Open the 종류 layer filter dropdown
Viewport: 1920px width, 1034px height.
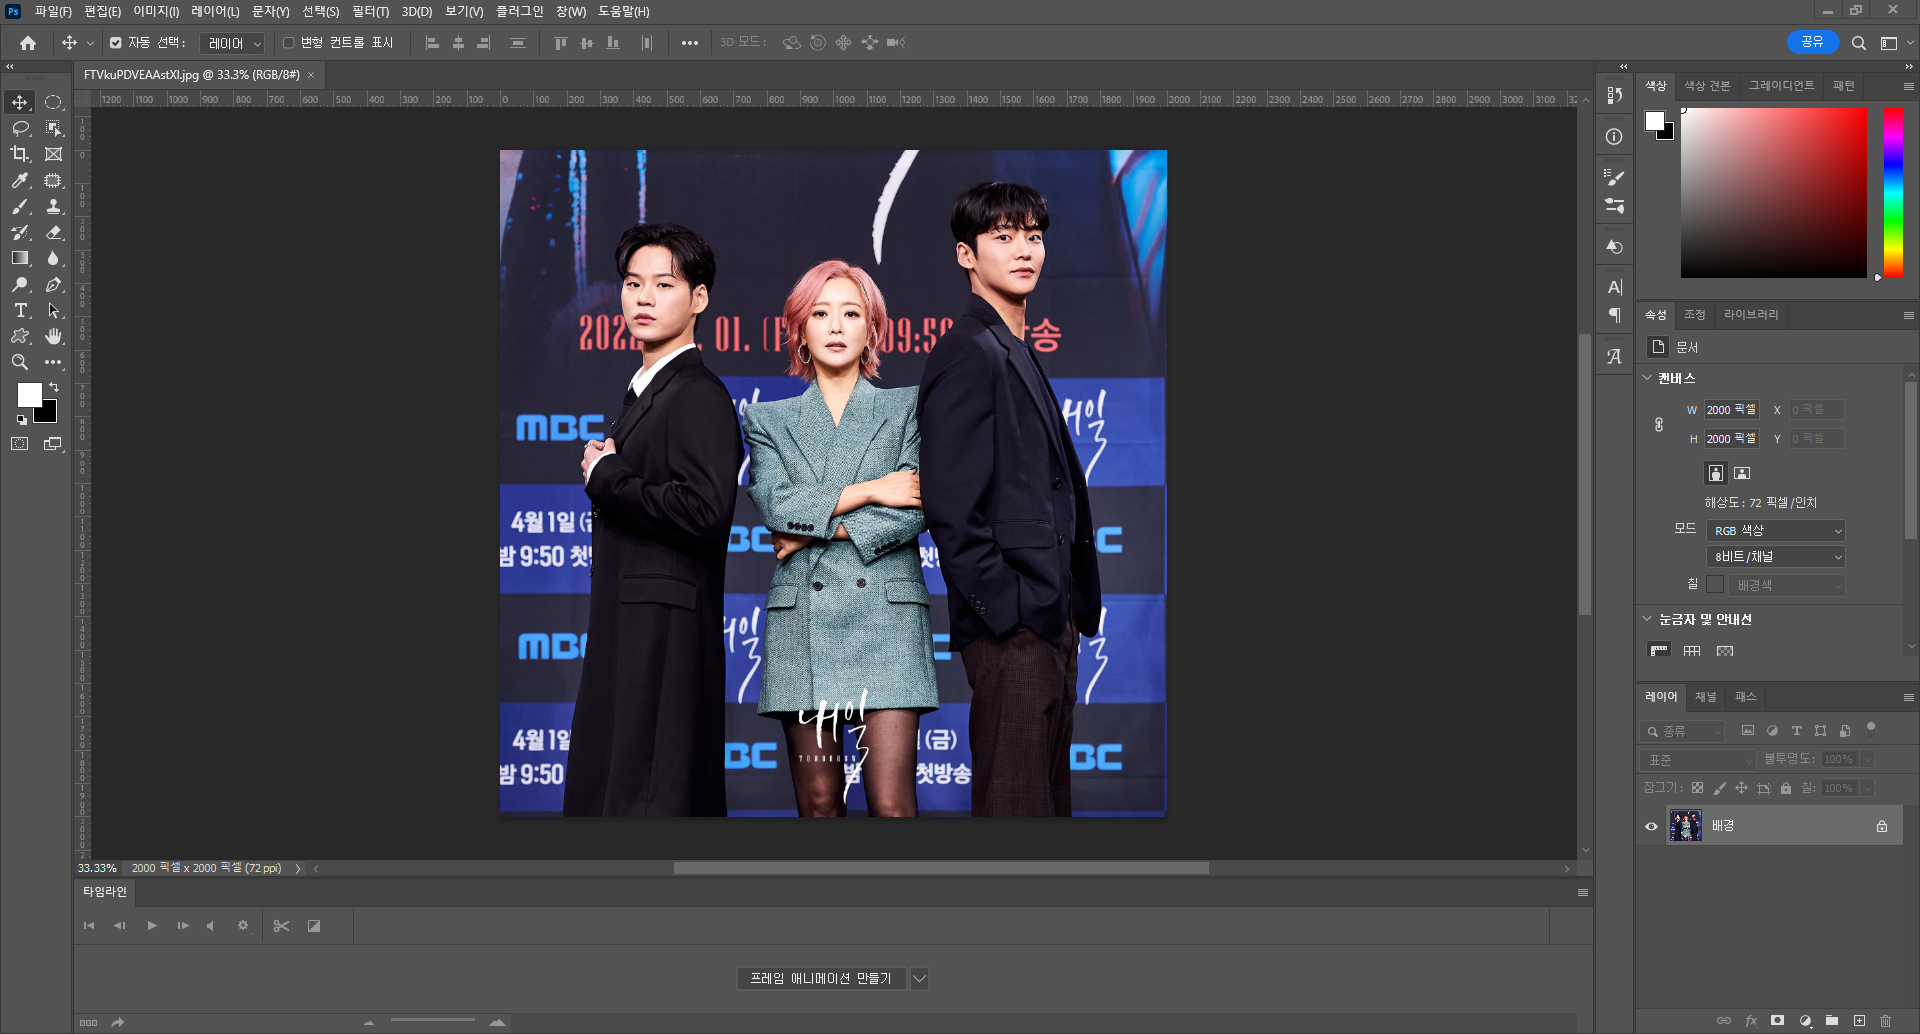coord(1682,731)
